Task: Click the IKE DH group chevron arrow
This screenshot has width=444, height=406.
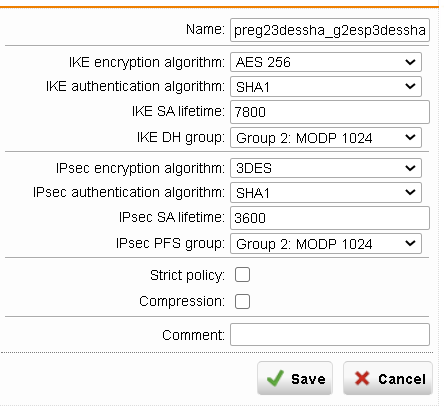Action: click(410, 137)
